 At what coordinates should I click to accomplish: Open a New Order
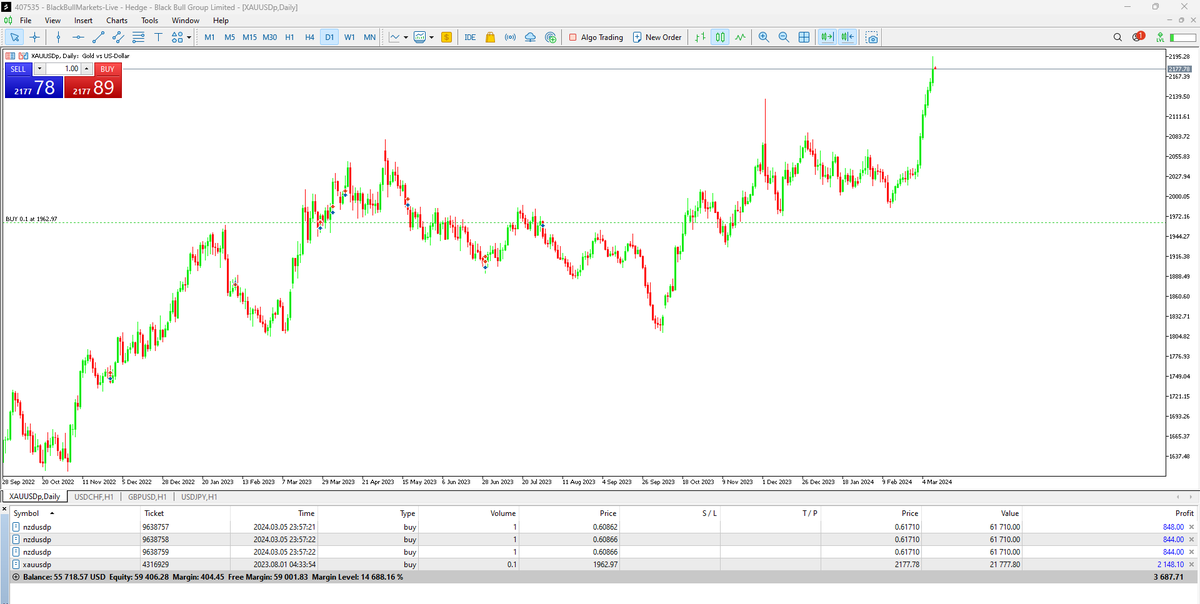tap(657, 37)
